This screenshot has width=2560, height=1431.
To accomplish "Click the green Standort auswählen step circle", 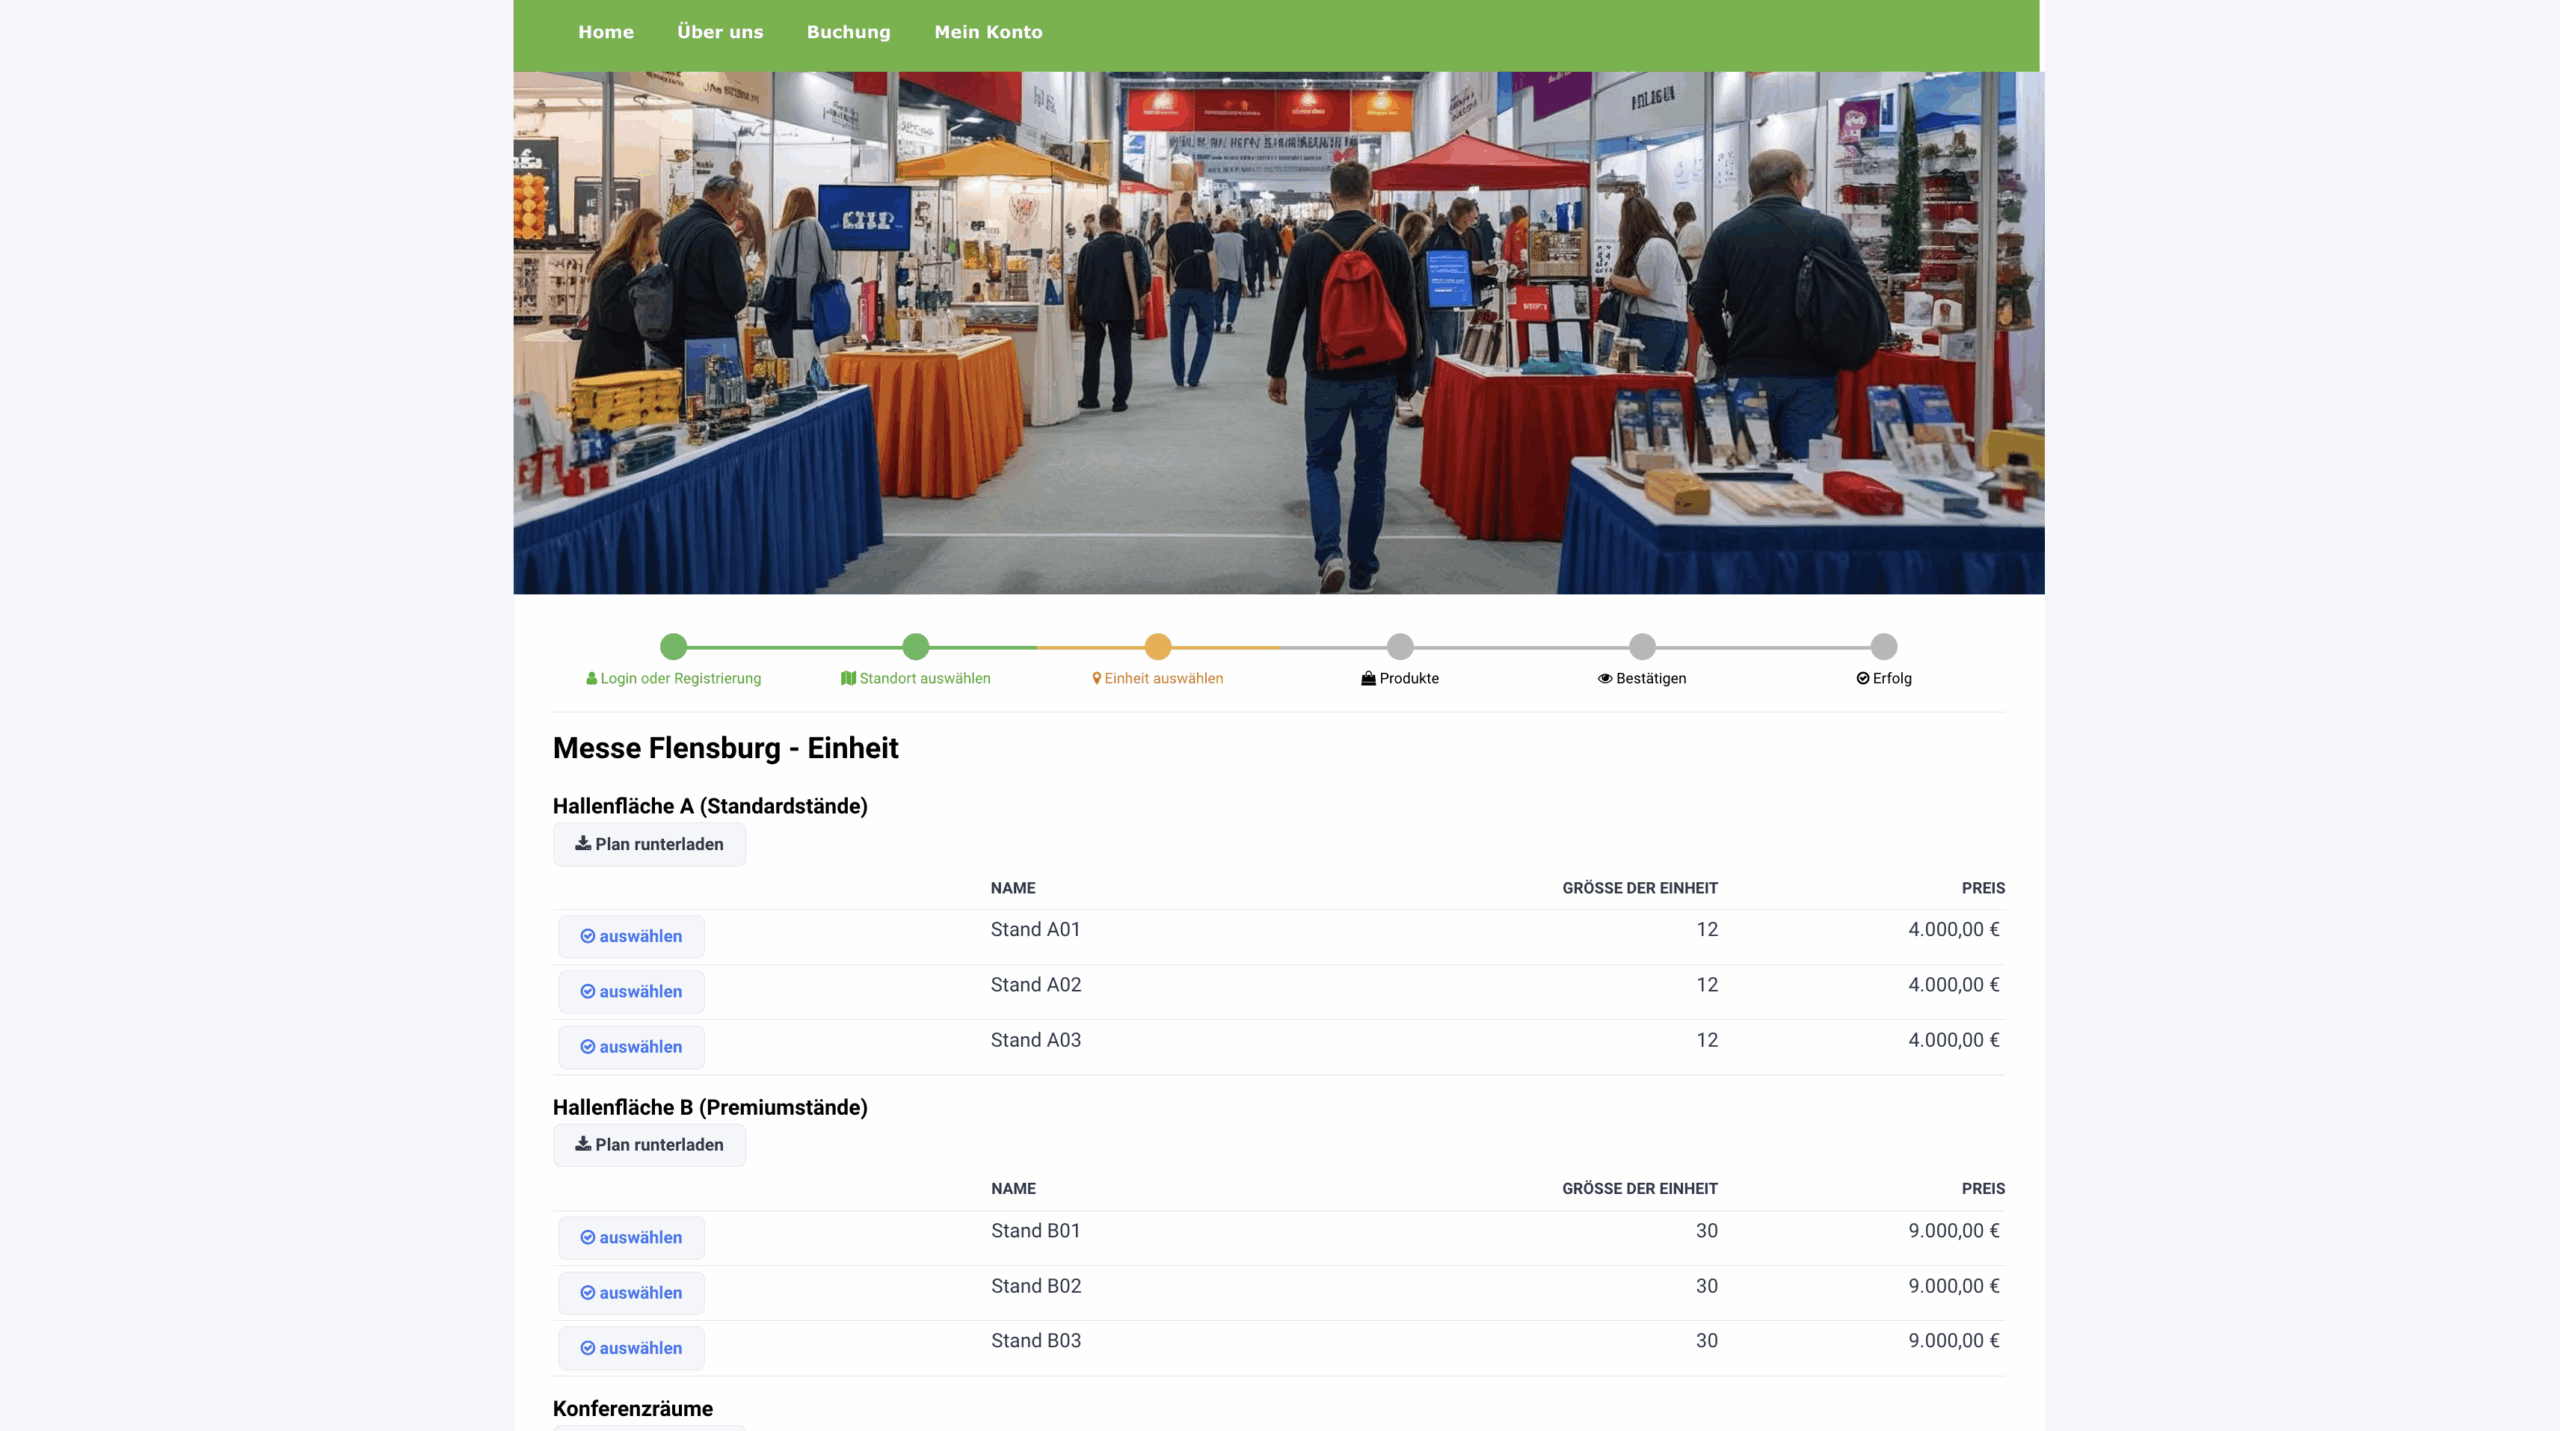I will [x=916, y=647].
